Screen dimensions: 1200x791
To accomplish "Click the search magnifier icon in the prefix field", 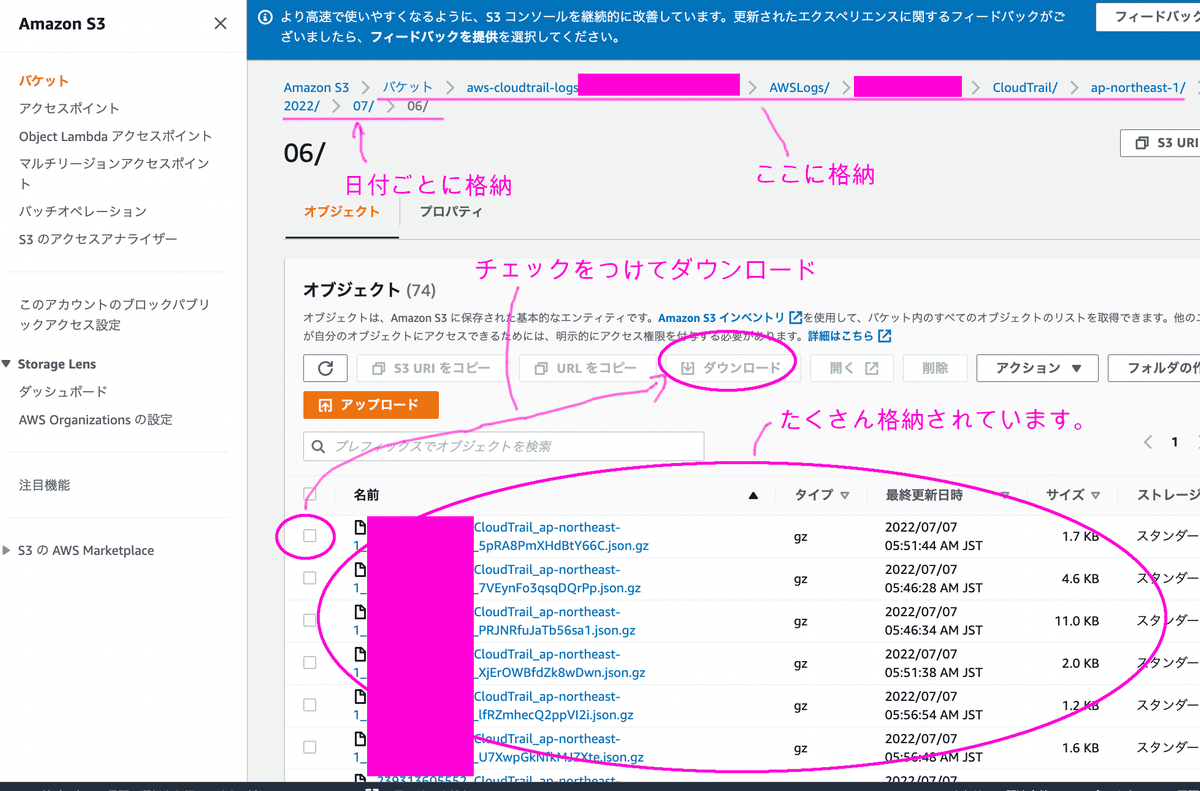I will [319, 446].
